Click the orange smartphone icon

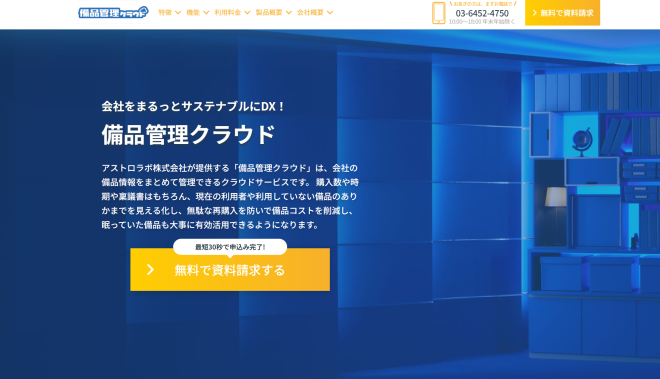[x=439, y=13]
